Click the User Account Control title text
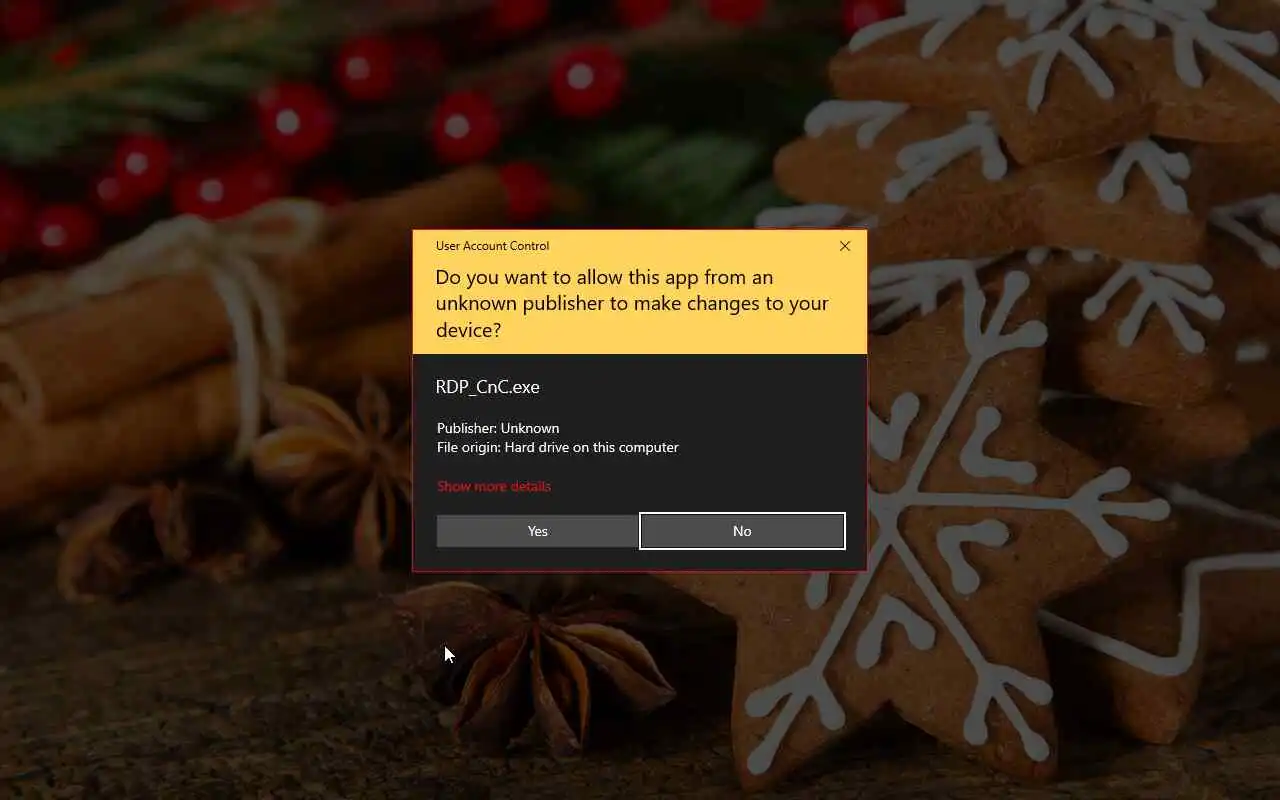 492,246
